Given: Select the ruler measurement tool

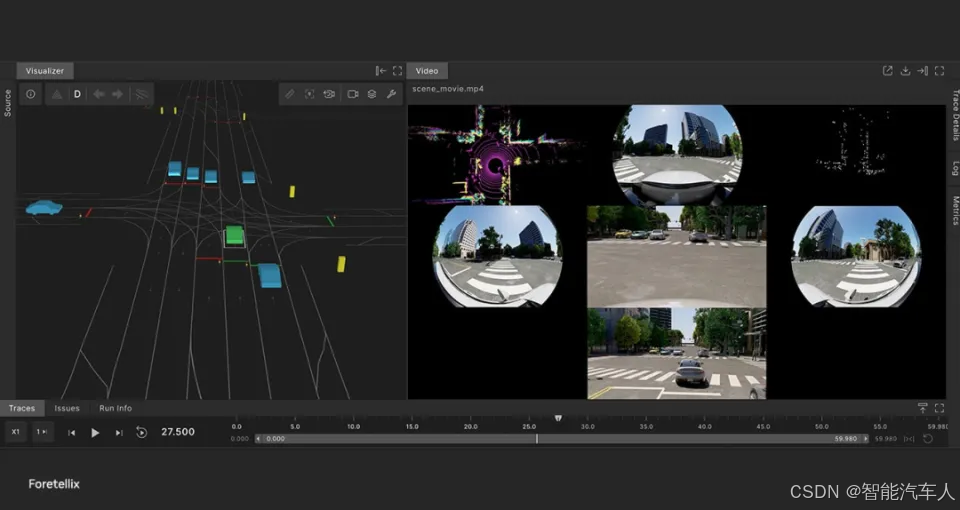Looking at the screenshot, I should (x=290, y=94).
